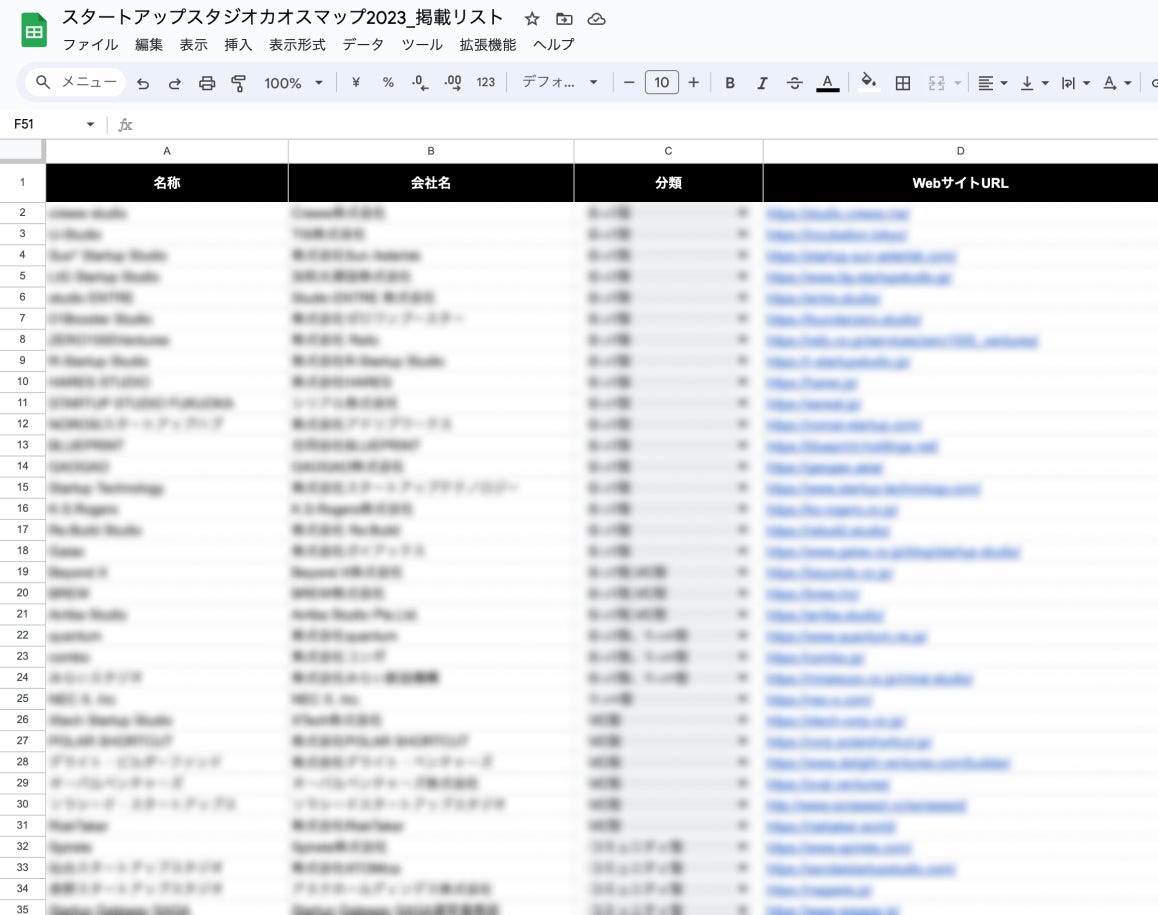
Task: Rename the document title スタートアップスタジオカオスマップ2023_掲載リスト
Action: pyautogui.click(x=282, y=18)
